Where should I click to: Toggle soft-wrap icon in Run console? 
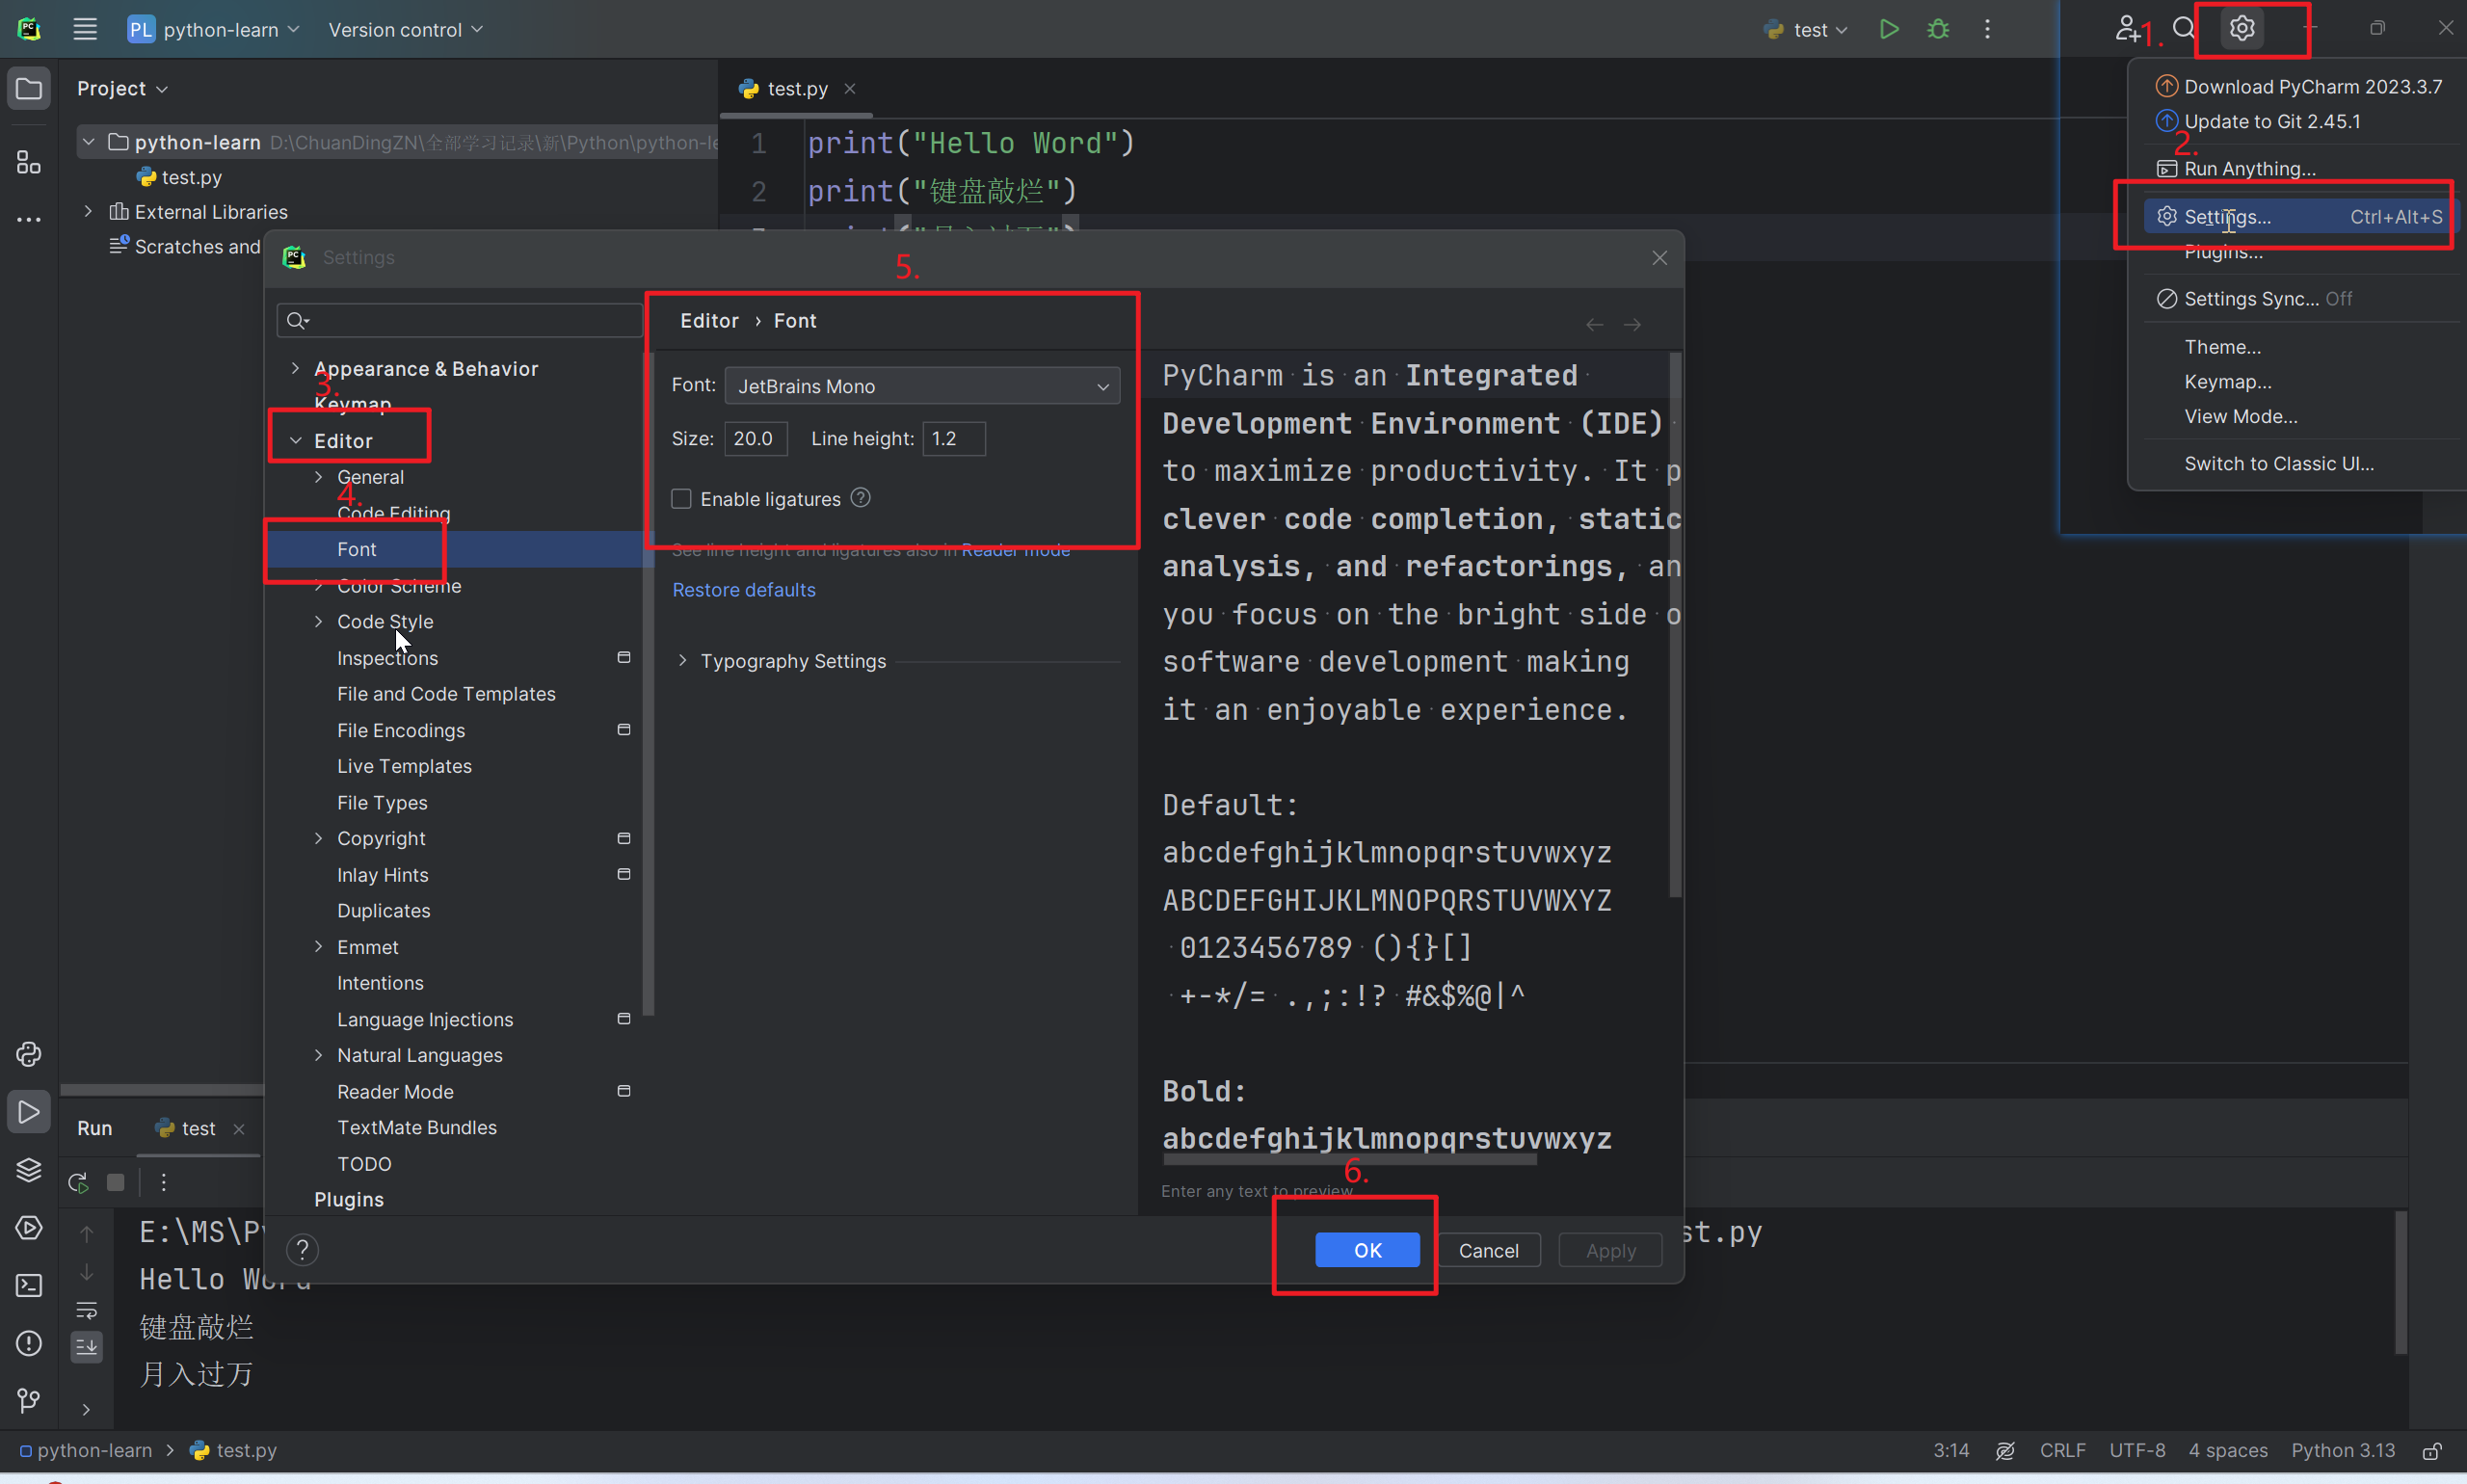(87, 1310)
